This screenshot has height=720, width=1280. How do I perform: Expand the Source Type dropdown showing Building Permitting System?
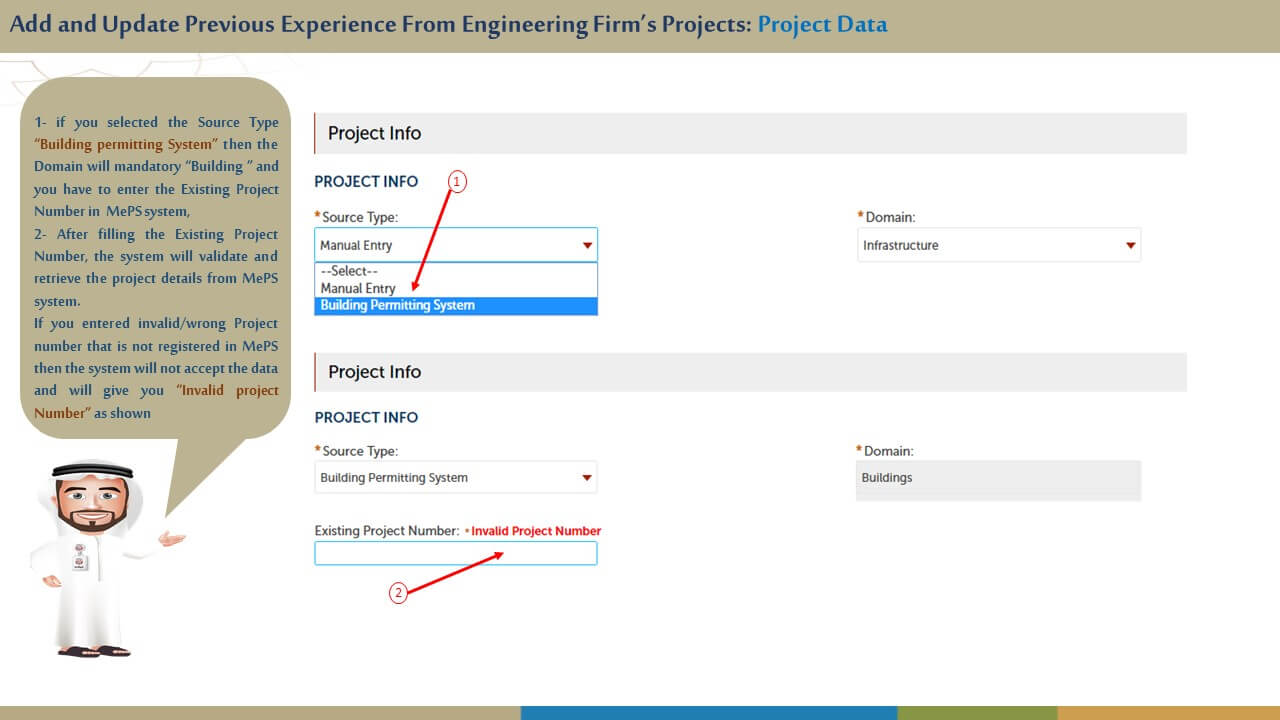[x=456, y=478]
